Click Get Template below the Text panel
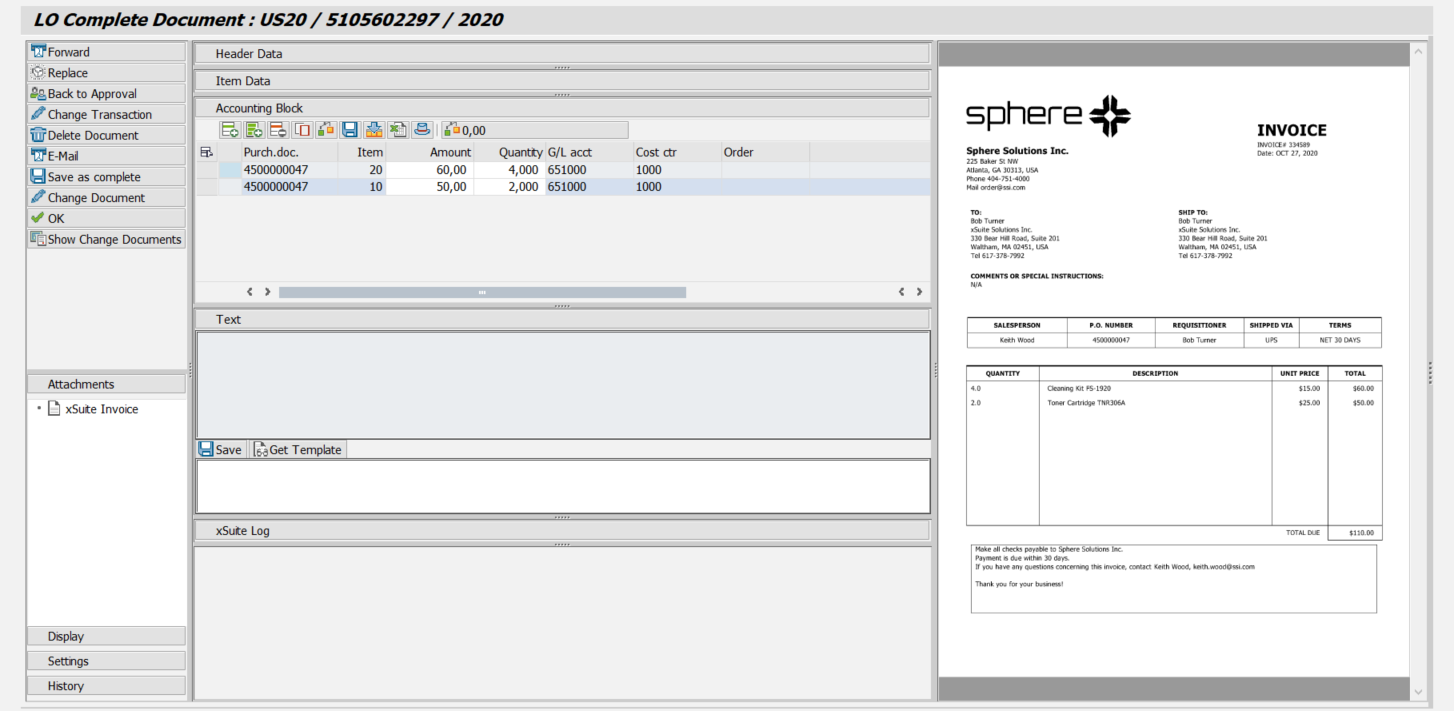The image size is (1454, 711). 298,449
